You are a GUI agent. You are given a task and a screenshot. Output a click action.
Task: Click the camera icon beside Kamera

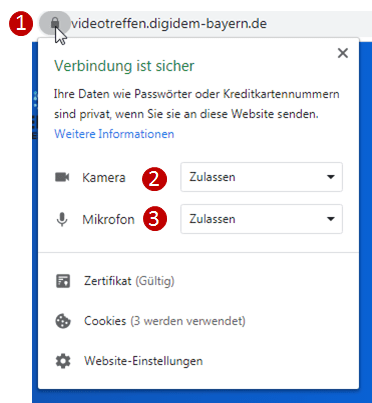[x=62, y=177]
